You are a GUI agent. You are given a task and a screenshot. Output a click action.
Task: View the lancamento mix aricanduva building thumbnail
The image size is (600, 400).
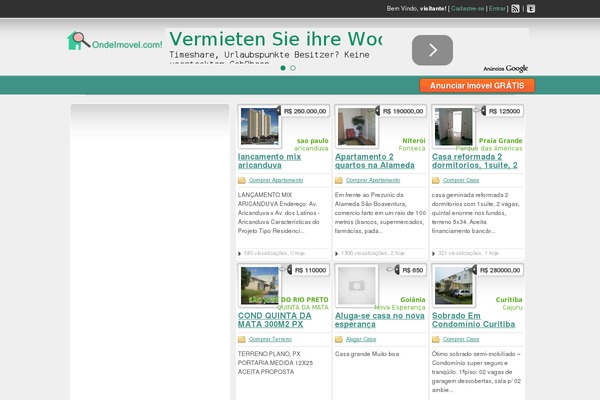(260, 128)
